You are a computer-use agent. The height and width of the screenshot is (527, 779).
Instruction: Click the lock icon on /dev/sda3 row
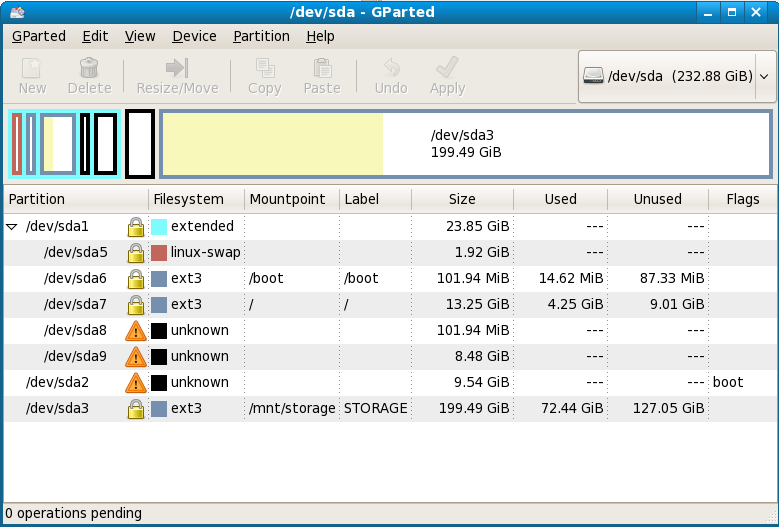[x=136, y=409]
